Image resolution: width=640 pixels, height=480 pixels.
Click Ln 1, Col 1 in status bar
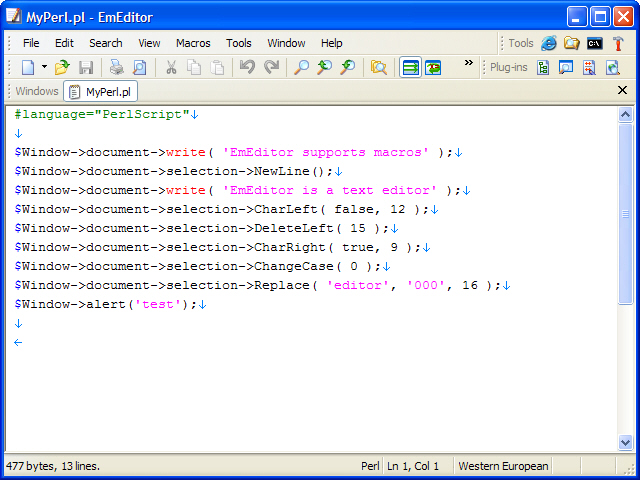413,466
